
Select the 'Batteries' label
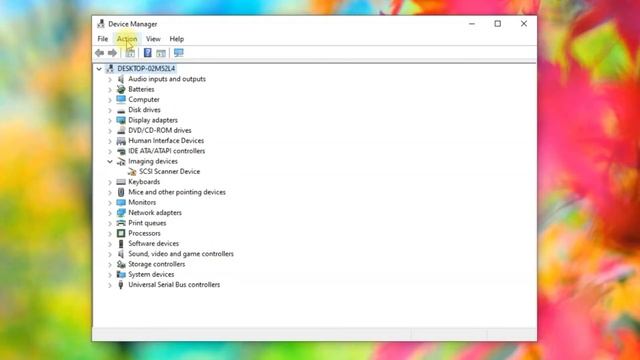pyautogui.click(x=141, y=89)
